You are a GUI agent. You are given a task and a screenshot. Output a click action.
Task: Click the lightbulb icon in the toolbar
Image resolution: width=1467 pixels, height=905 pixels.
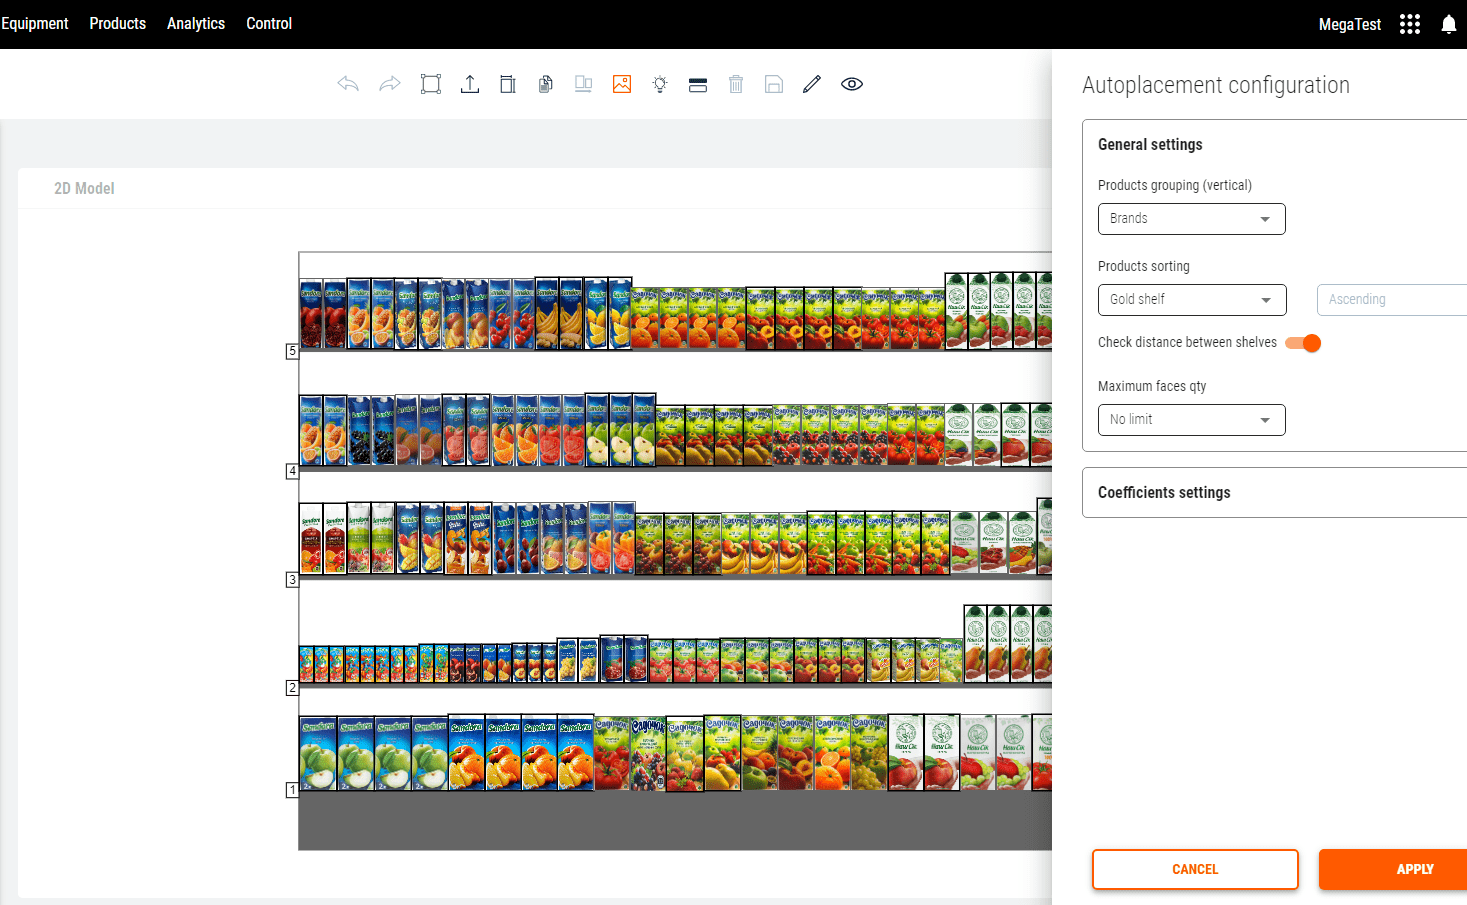click(660, 84)
